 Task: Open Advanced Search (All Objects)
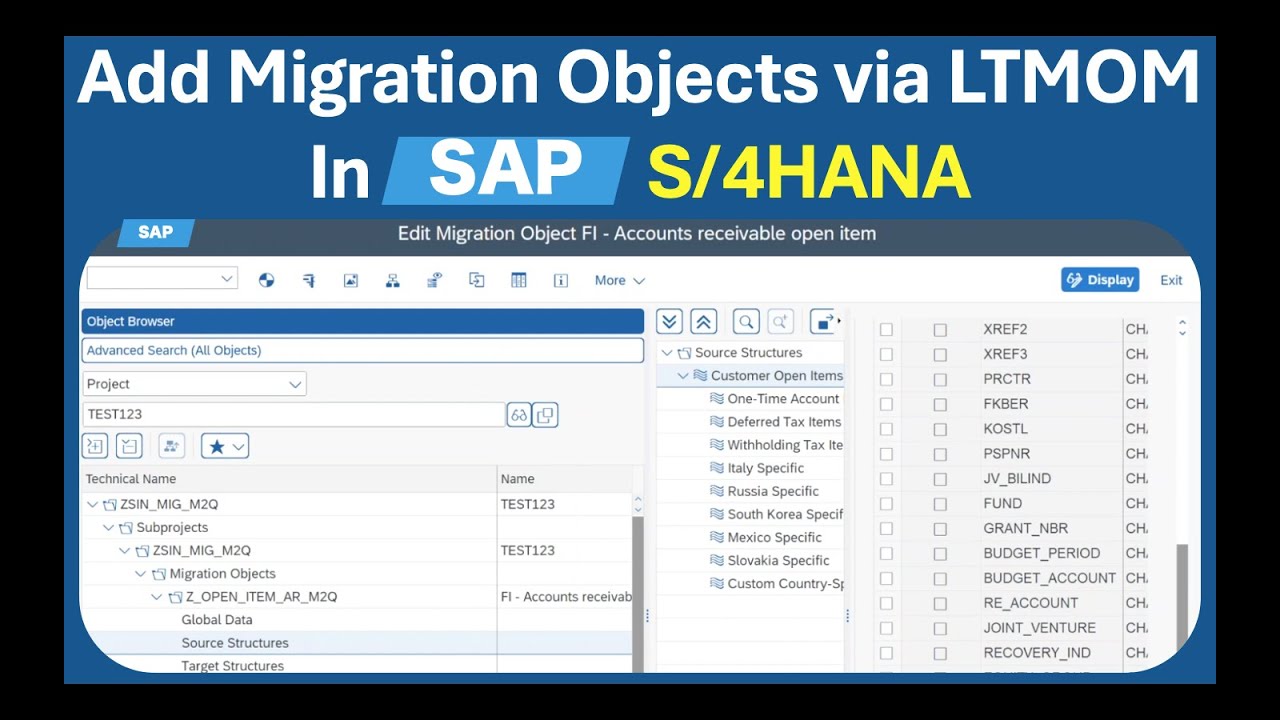coord(362,351)
